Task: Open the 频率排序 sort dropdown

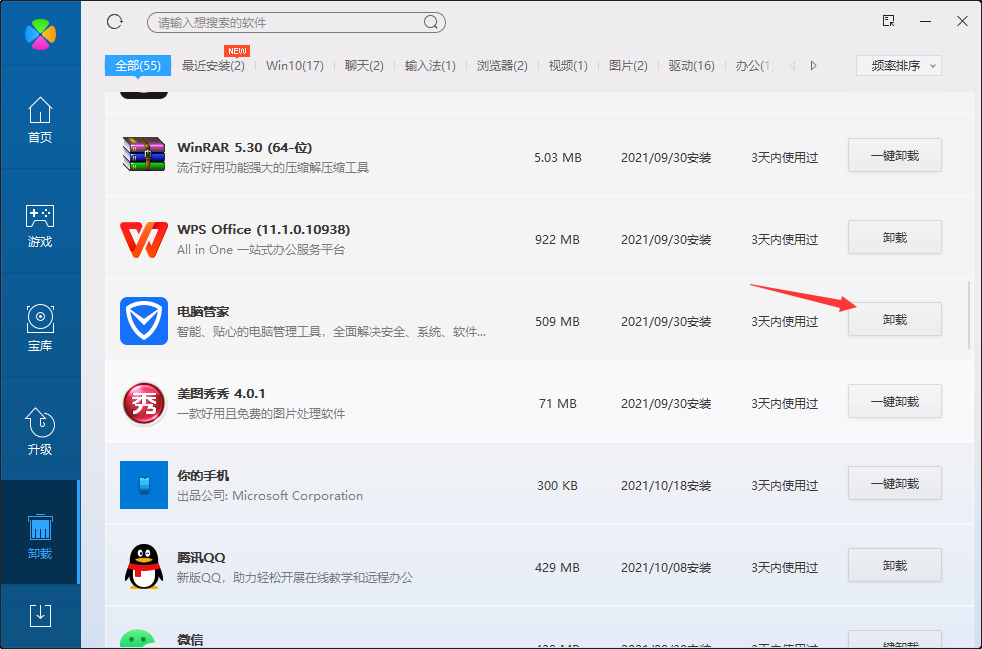Action: (x=899, y=66)
